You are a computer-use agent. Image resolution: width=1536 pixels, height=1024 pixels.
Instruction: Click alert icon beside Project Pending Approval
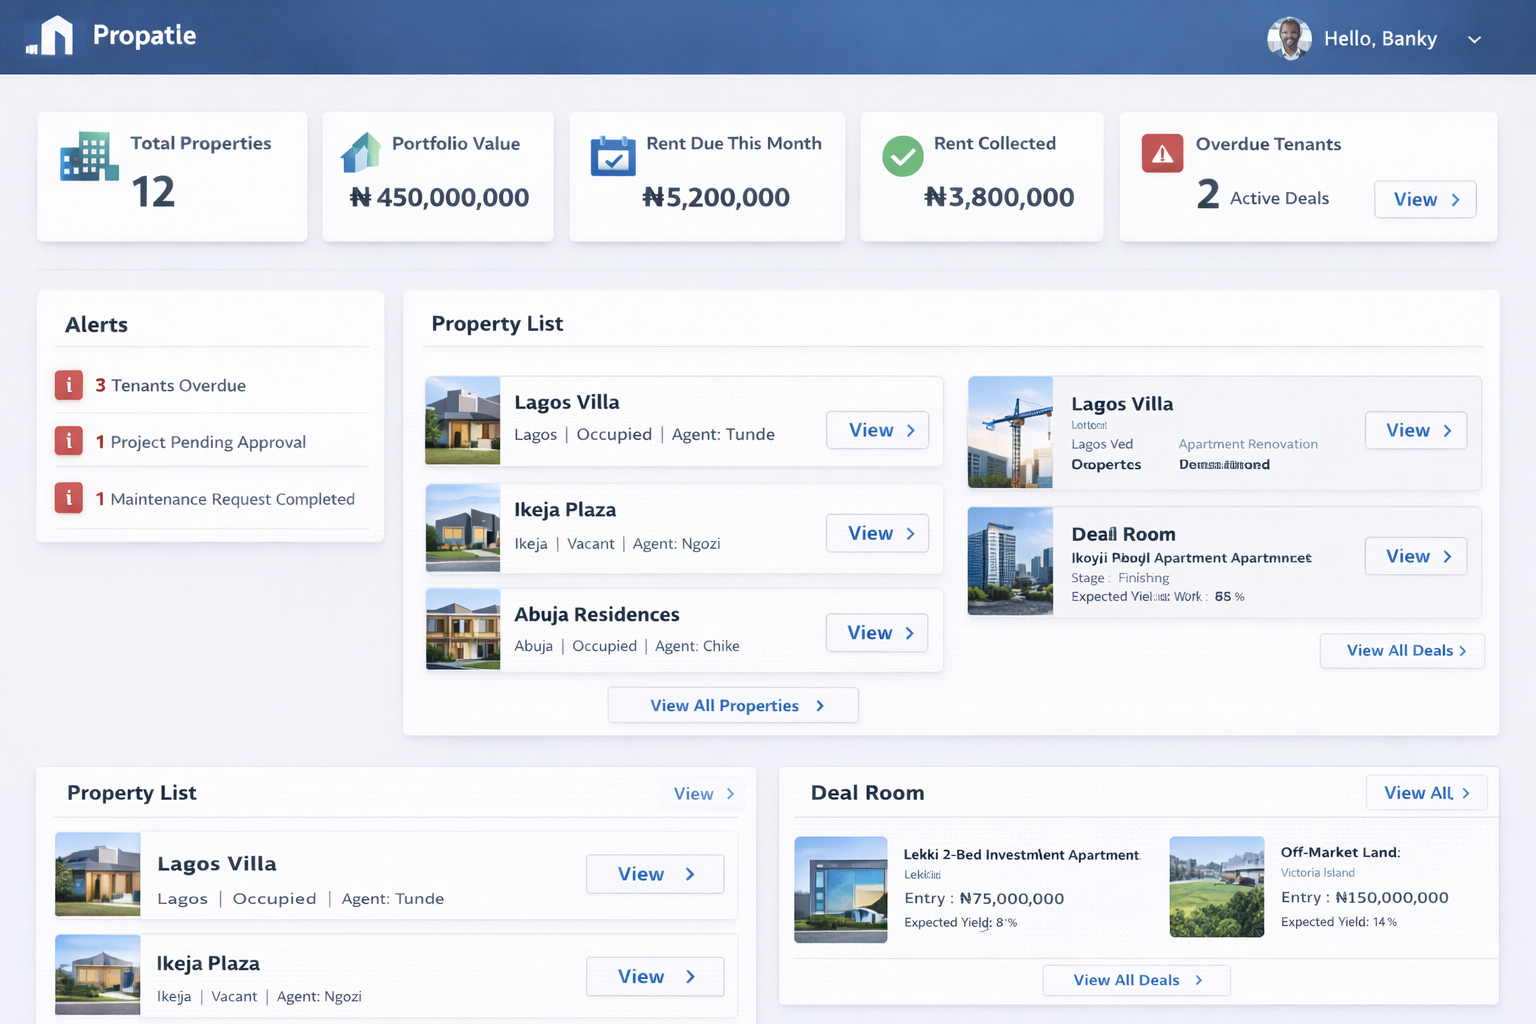(69, 441)
